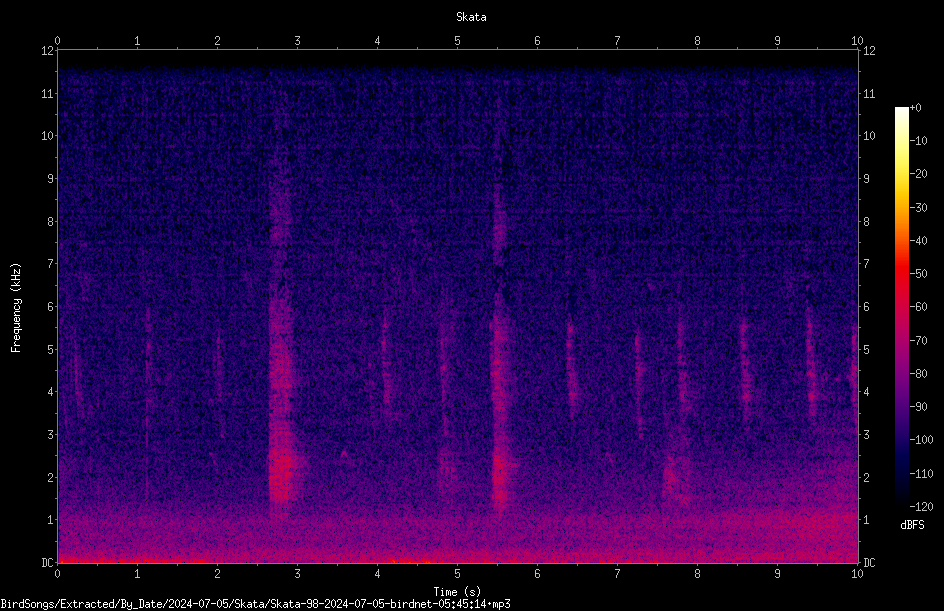Viewport: 944px width, 611px height.
Task: Click the "-50" value on the color scale
Action: click(x=919, y=274)
